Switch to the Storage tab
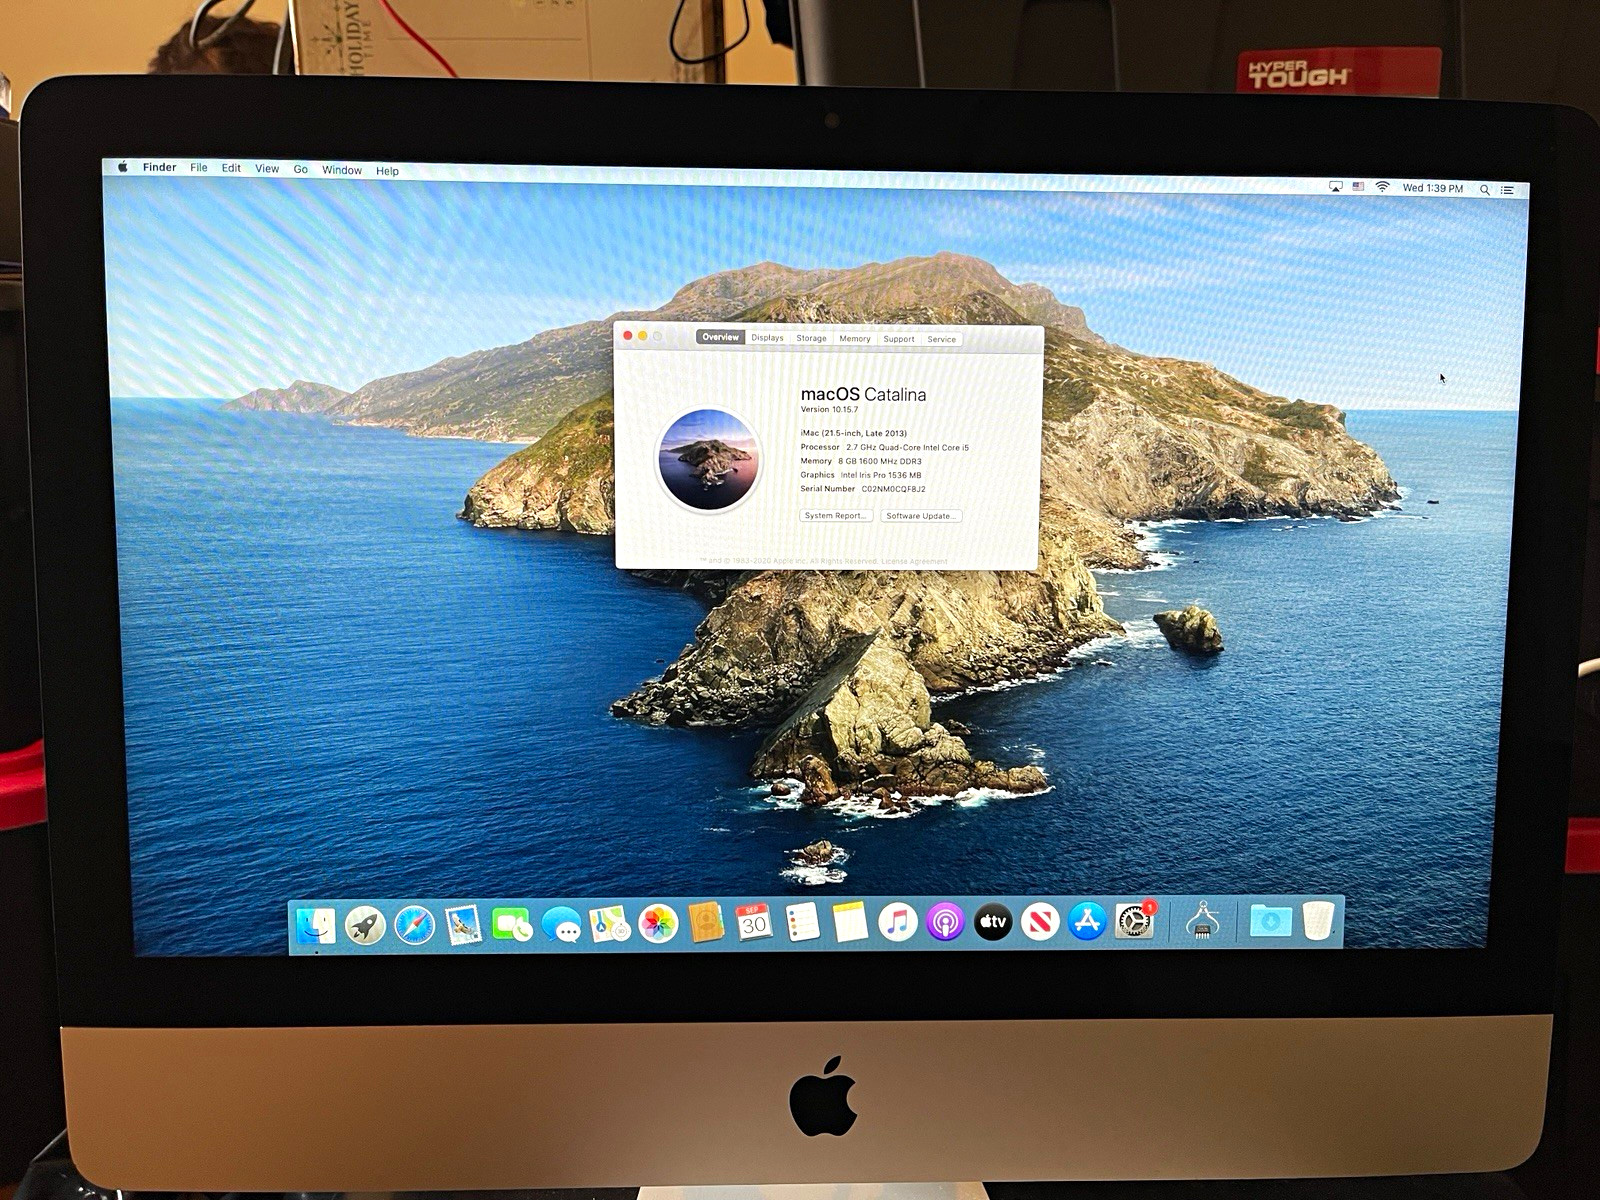 [811, 338]
